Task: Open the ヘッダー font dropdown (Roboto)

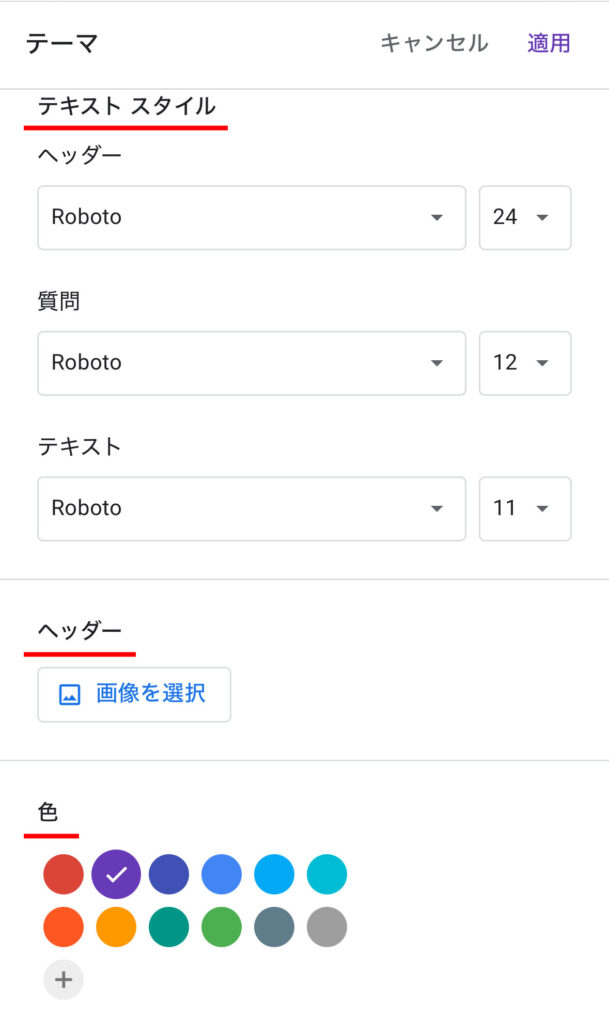Action: coord(251,217)
